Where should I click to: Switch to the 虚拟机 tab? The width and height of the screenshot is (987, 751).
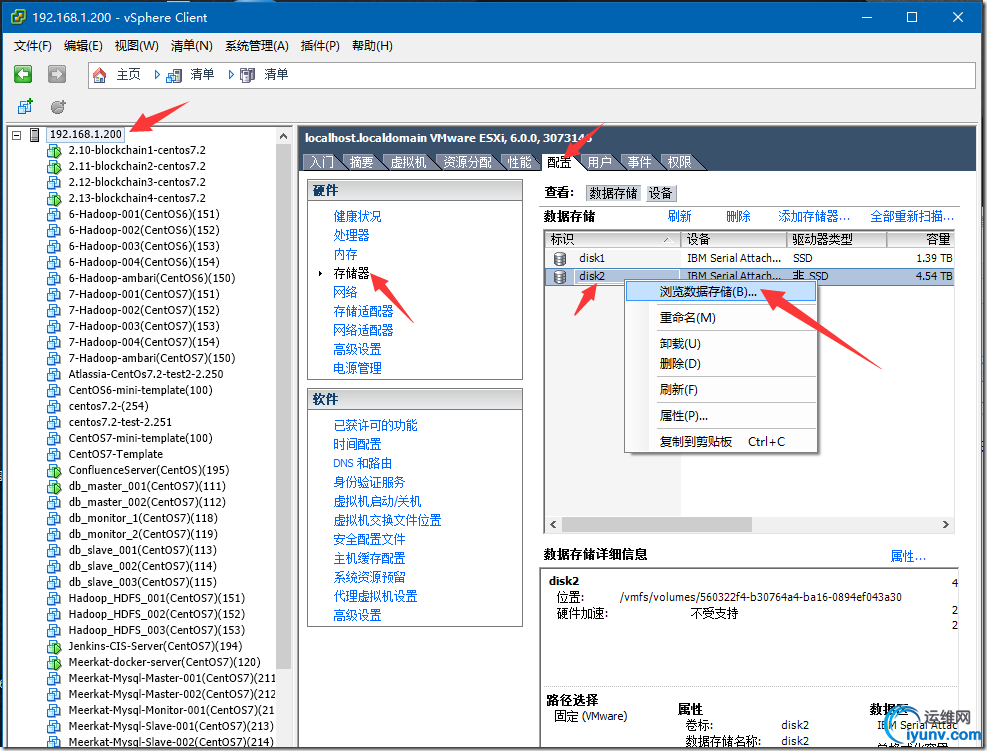coord(408,162)
